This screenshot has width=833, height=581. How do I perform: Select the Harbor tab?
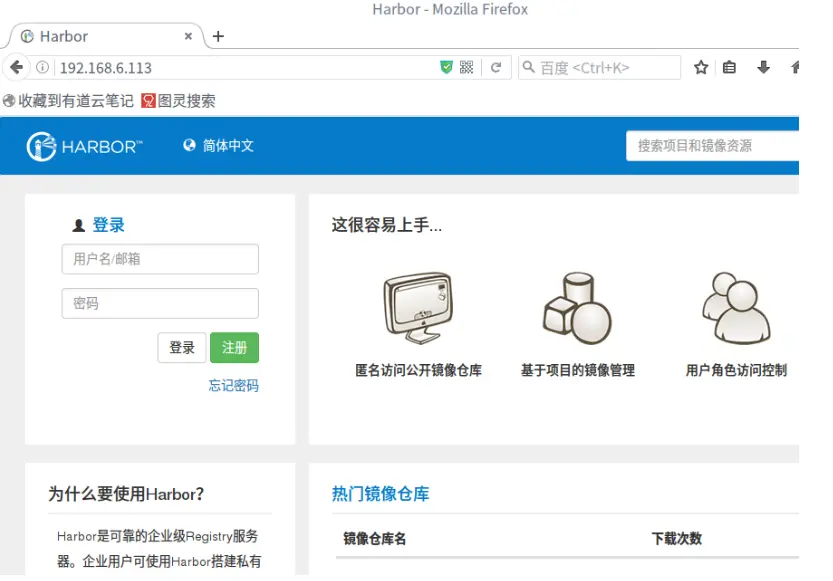click(x=106, y=36)
